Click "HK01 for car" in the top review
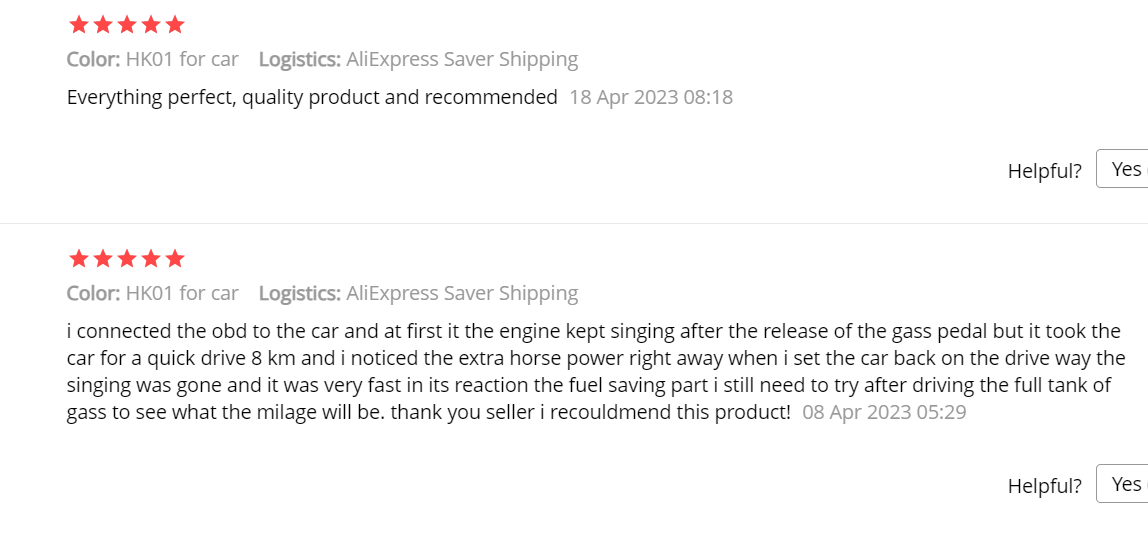This screenshot has width=1148, height=533. (182, 59)
